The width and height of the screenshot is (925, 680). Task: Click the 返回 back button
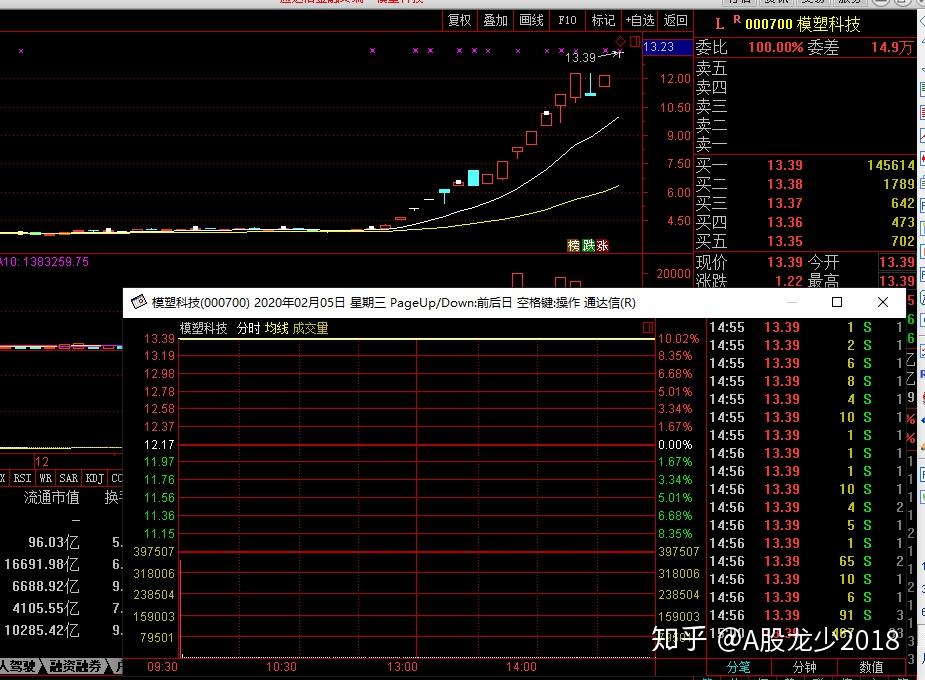[x=675, y=21]
